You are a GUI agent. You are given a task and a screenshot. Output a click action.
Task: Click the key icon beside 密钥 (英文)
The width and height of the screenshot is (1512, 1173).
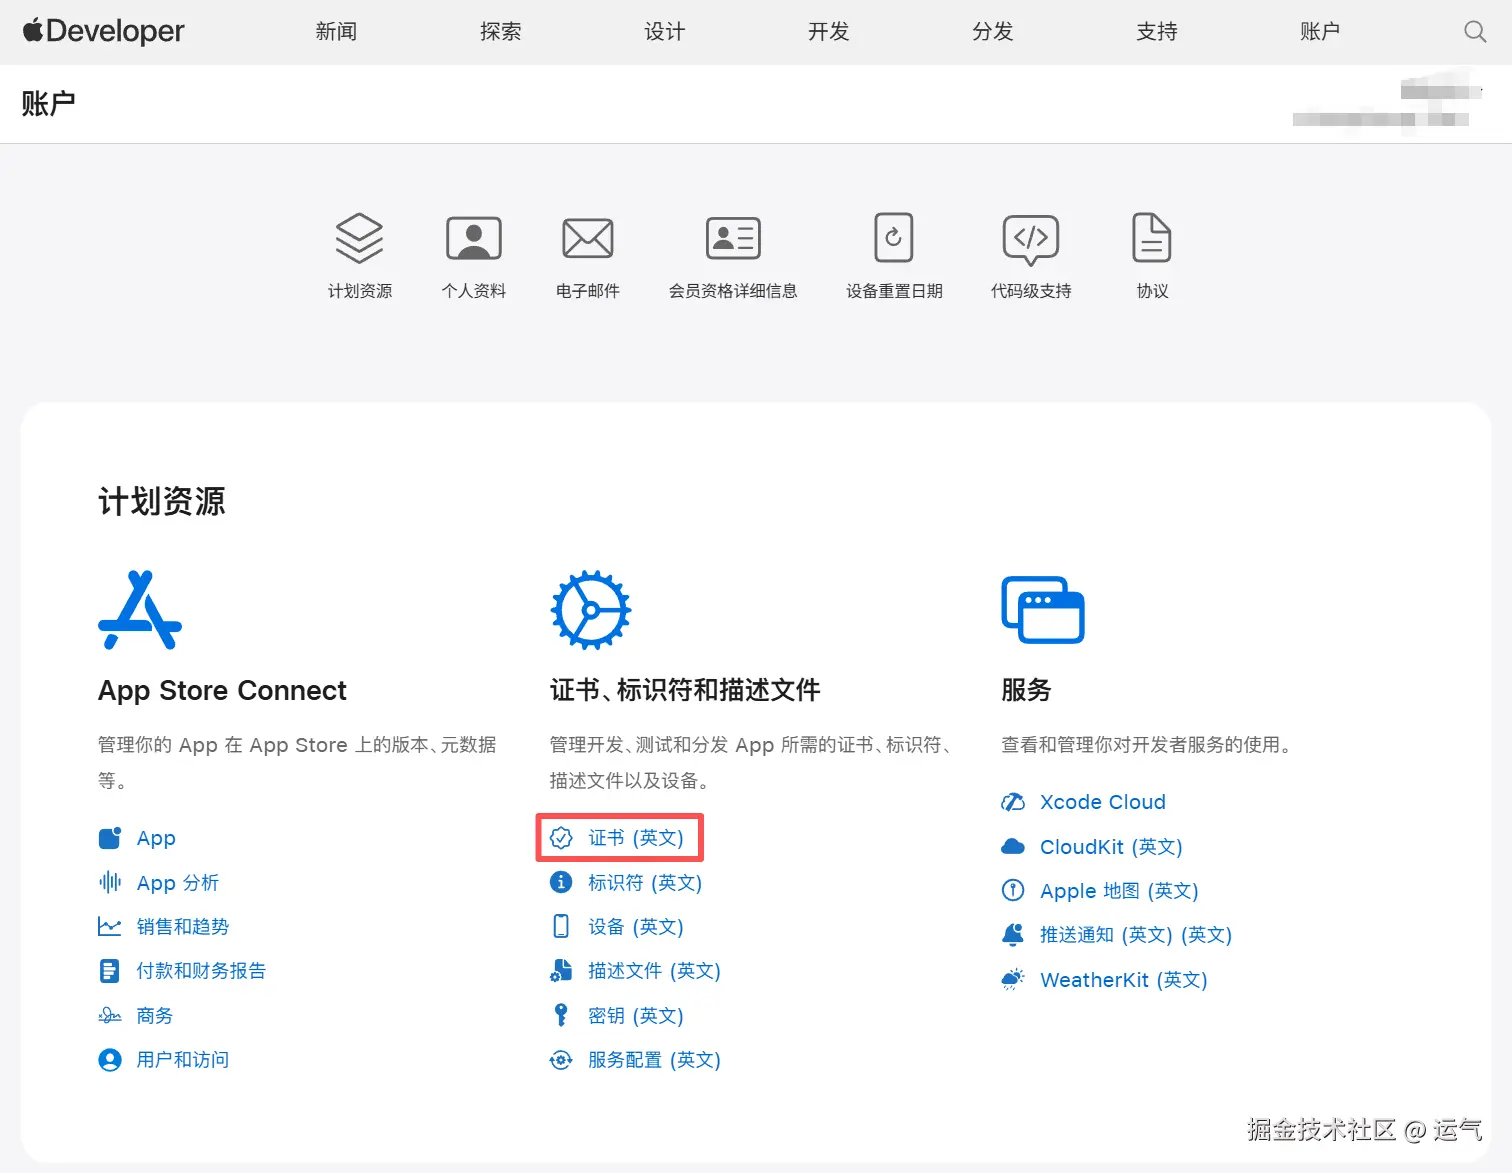562,1015
